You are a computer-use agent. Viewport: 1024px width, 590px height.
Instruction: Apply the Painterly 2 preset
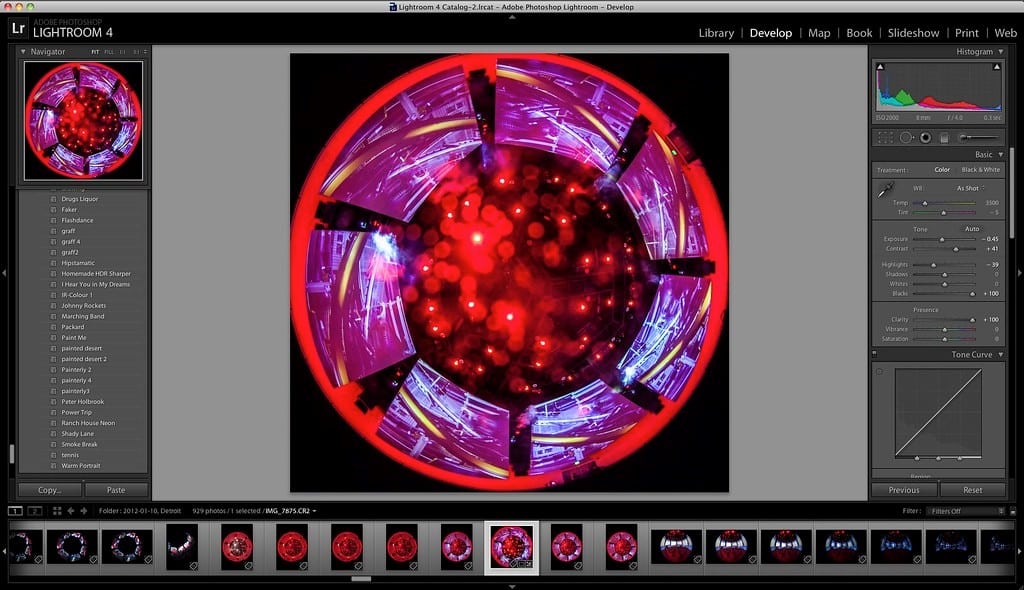76,370
